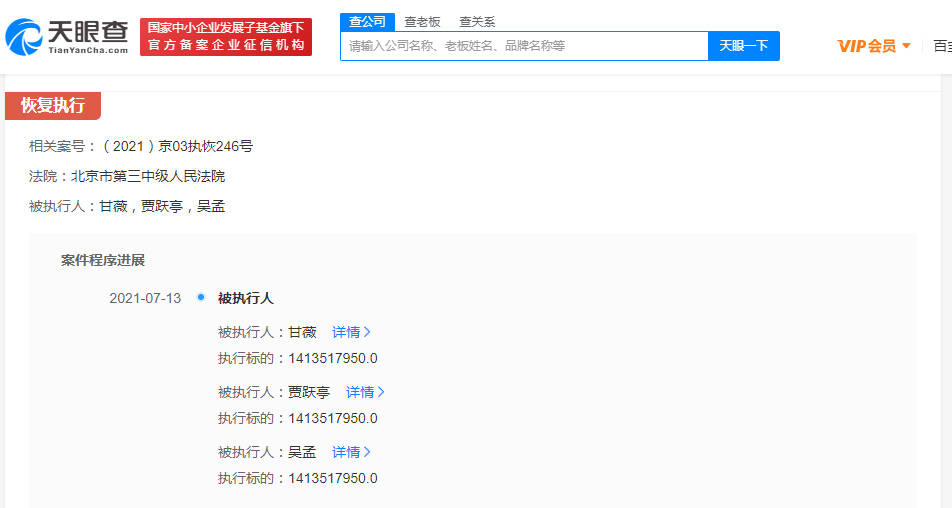This screenshot has width=952, height=508.
Task: Click the bold 被执行人 timeline heading
Action: pos(245,298)
